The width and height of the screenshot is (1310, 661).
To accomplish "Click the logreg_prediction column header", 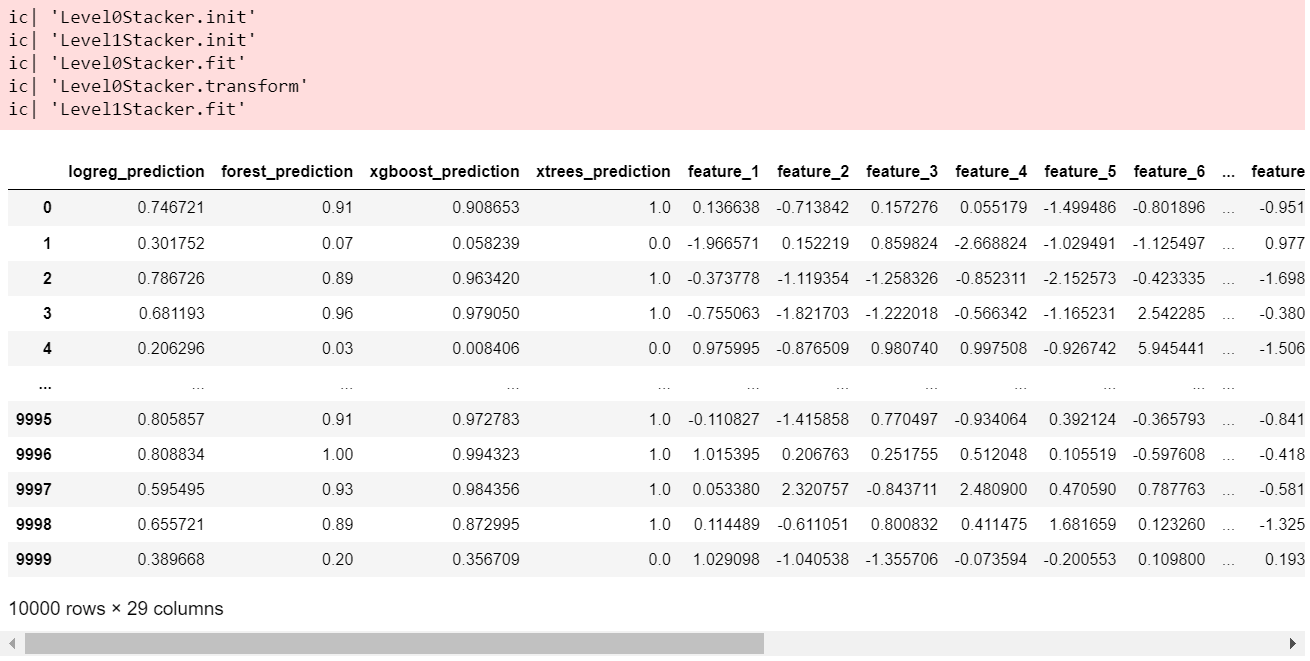I will pos(136,172).
